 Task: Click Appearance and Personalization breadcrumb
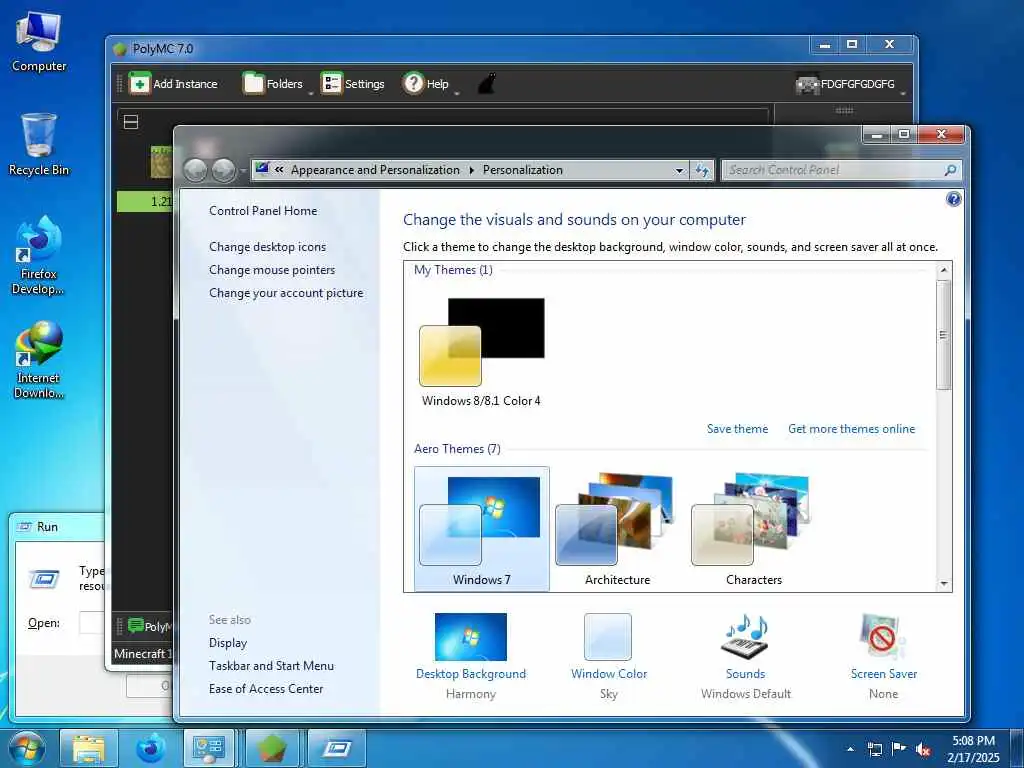(x=375, y=170)
